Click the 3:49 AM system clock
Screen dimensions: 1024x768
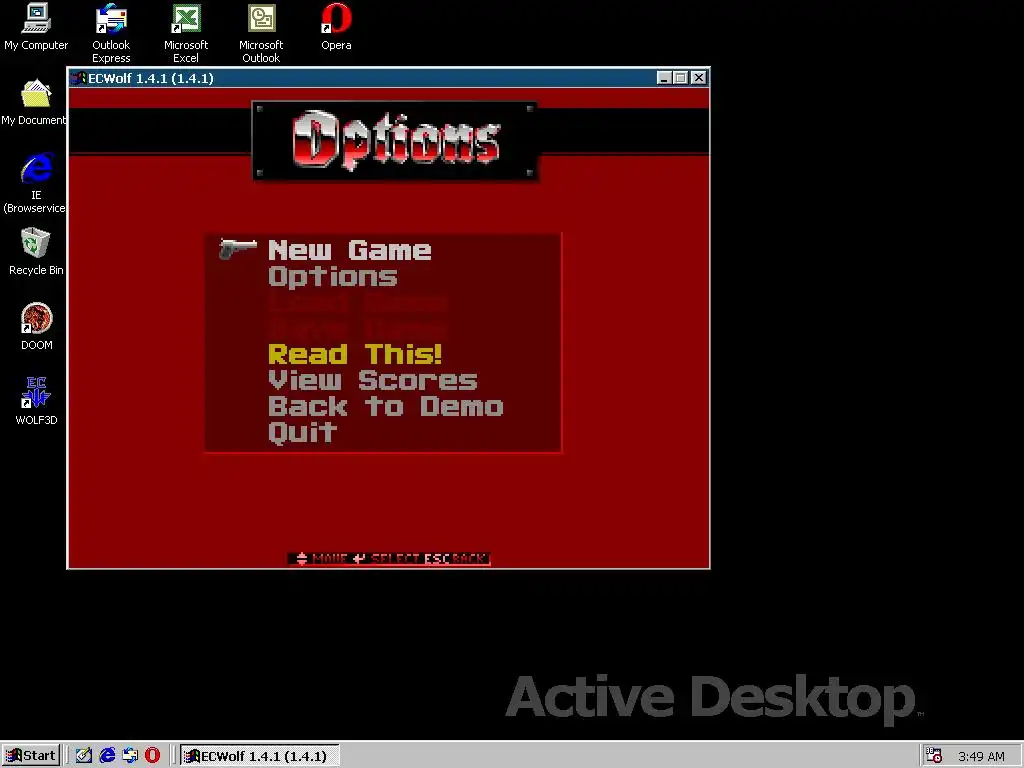[x=981, y=756]
